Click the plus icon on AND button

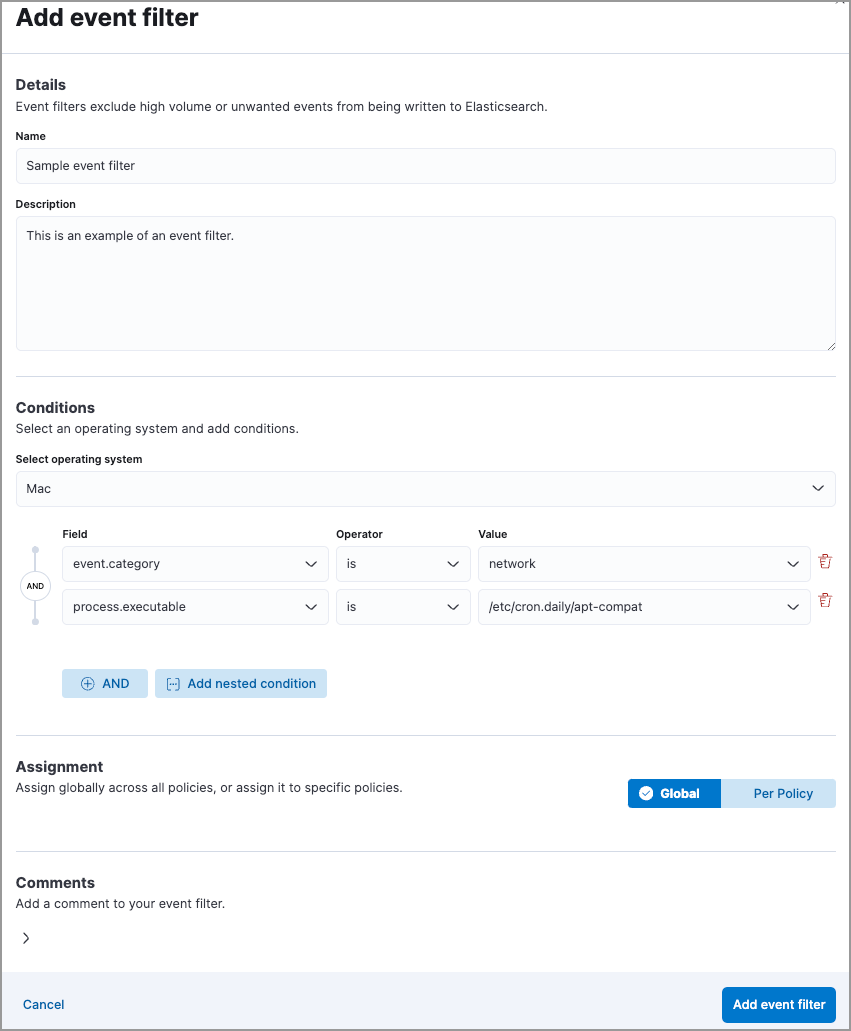click(x=88, y=684)
